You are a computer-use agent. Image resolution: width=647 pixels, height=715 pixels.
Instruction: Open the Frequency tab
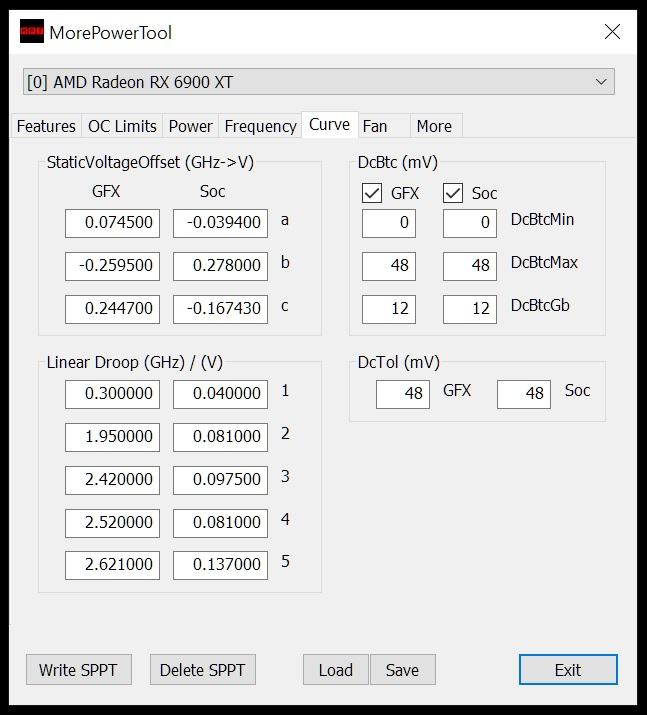point(260,126)
